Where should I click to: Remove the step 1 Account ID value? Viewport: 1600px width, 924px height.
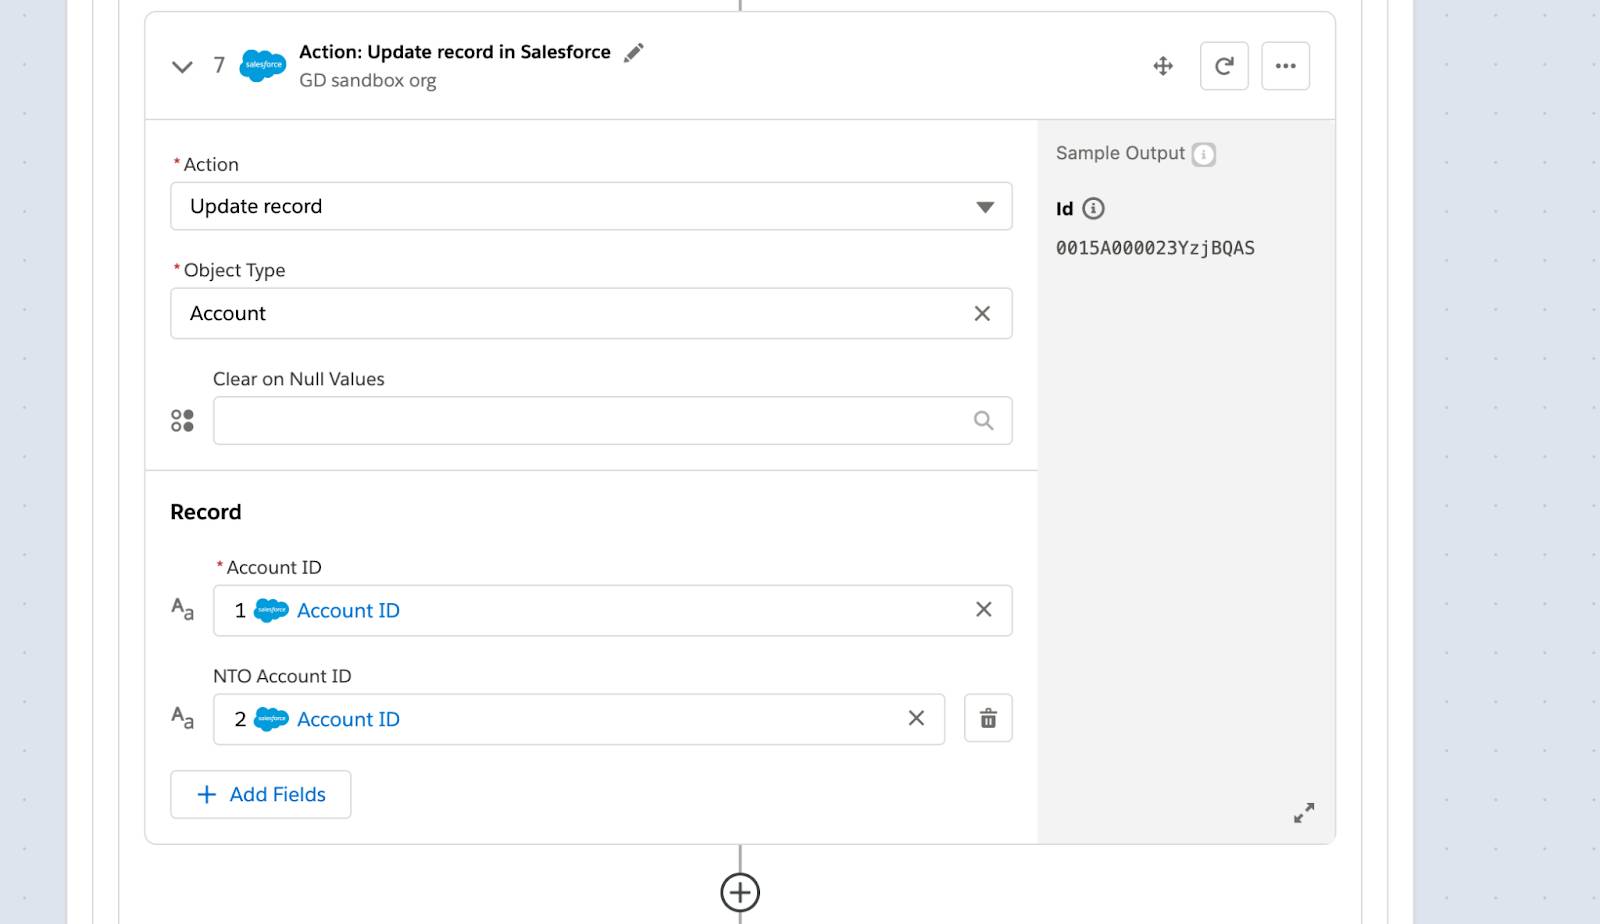984,609
